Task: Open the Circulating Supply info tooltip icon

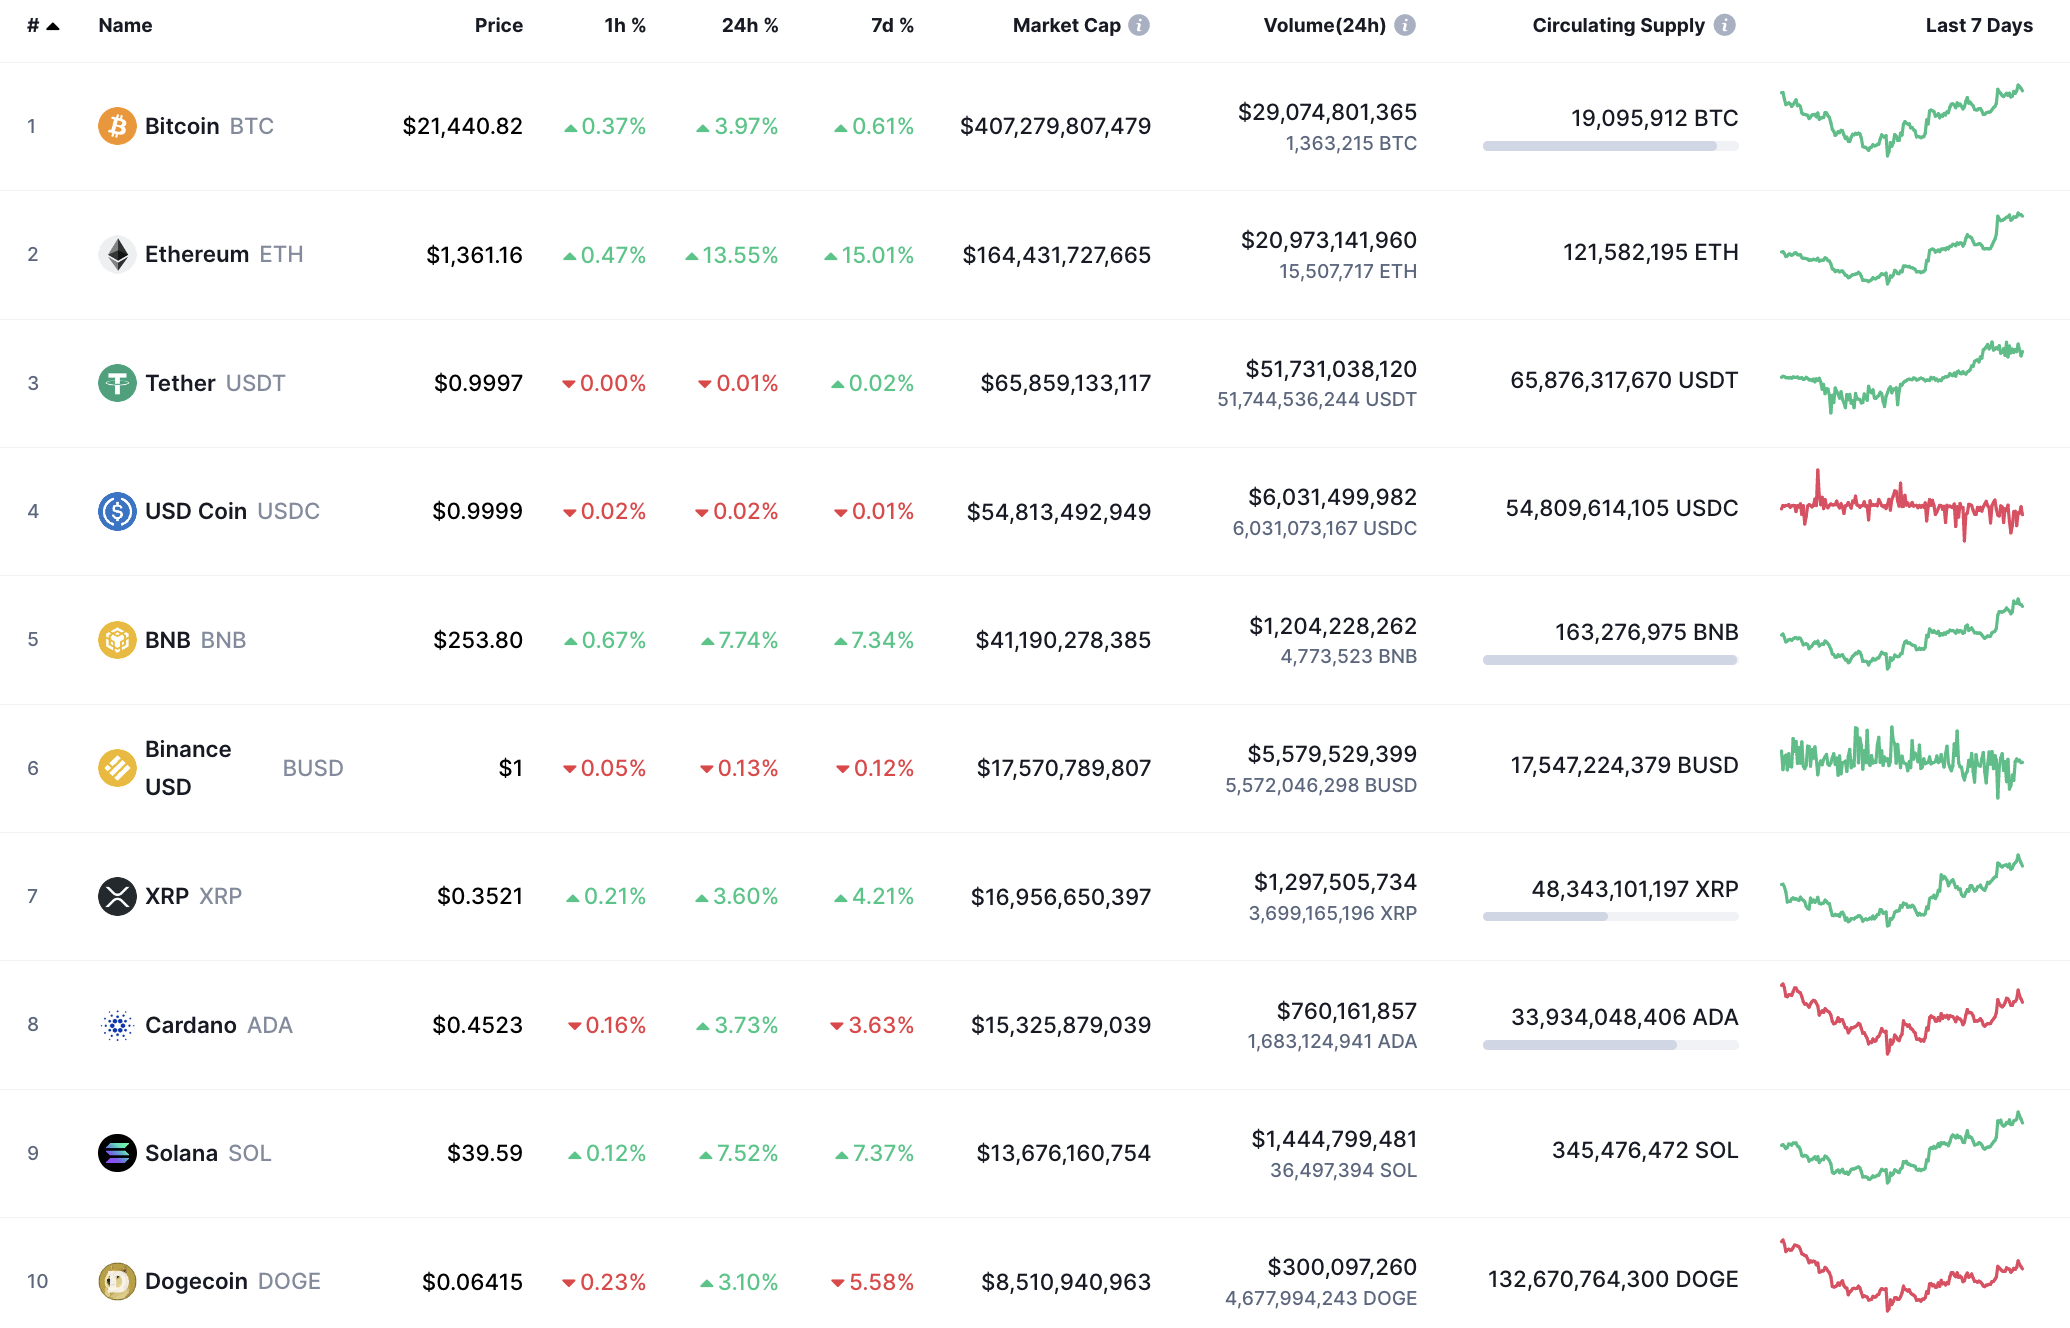Action: pos(1723,26)
